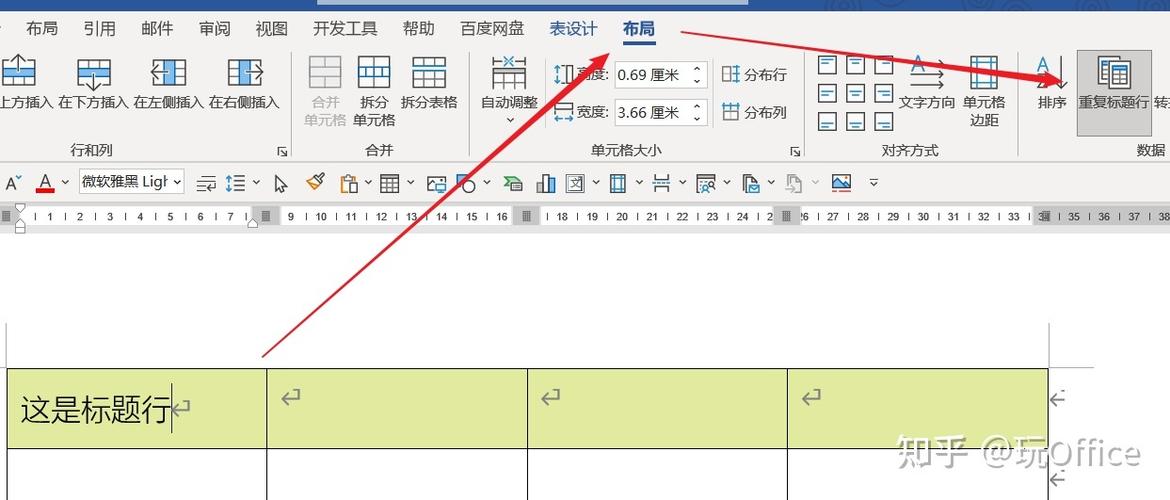Click first-line indent marker on ruler
The height and width of the screenshot is (500, 1170).
click(x=19, y=208)
